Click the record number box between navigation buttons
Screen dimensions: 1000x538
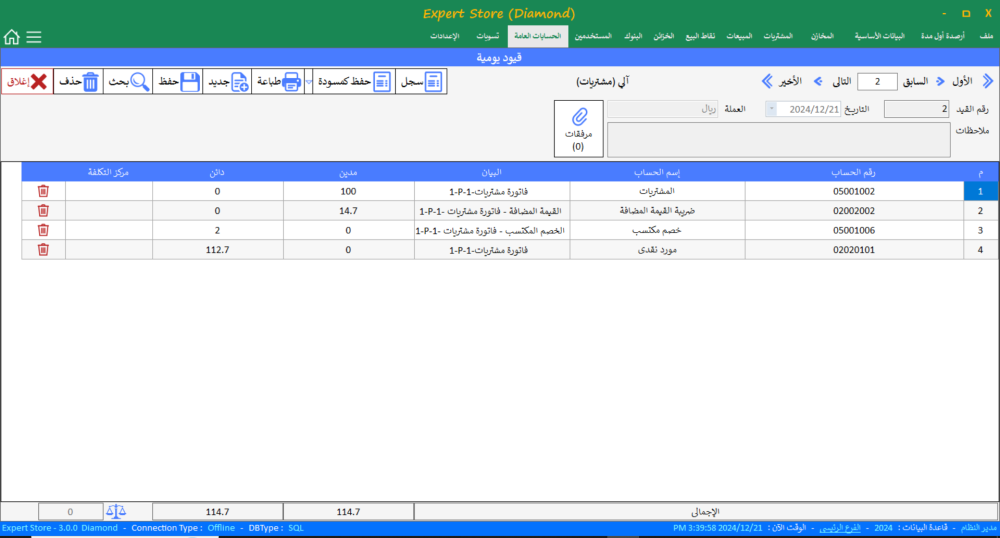coord(878,82)
